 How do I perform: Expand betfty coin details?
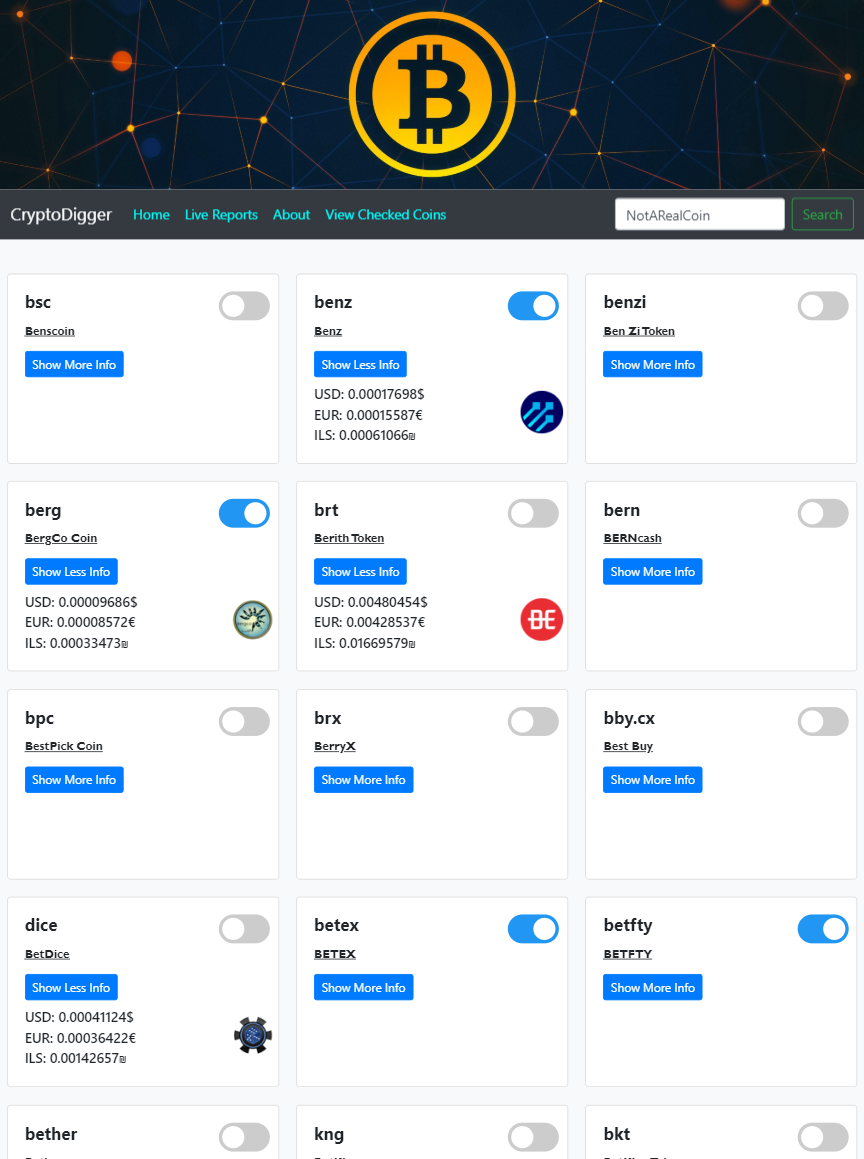pos(653,988)
